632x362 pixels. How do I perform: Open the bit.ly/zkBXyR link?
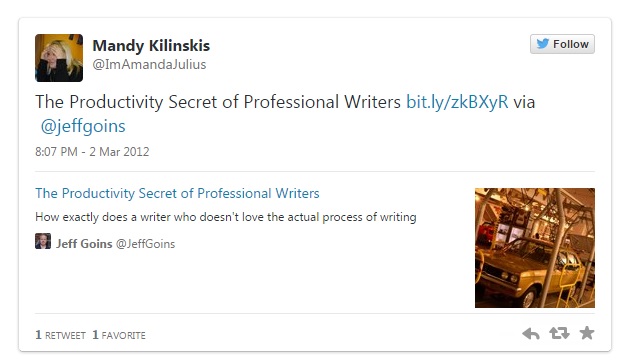457,102
